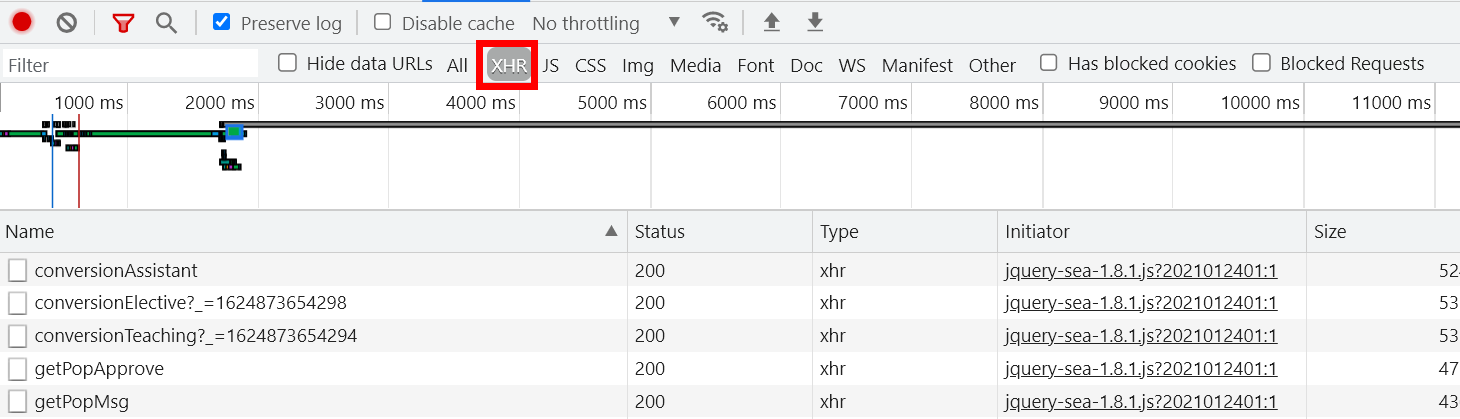
Task: Check the Hide data URLs checkbox
Action: tap(288, 64)
